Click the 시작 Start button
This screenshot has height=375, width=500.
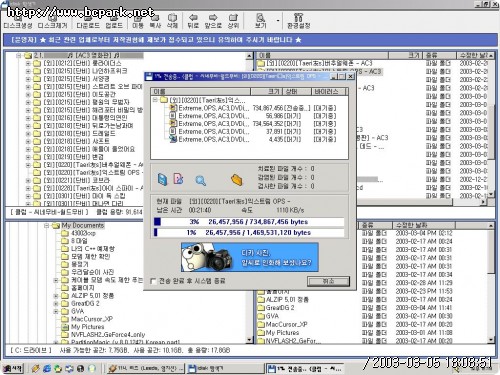tap(13, 368)
